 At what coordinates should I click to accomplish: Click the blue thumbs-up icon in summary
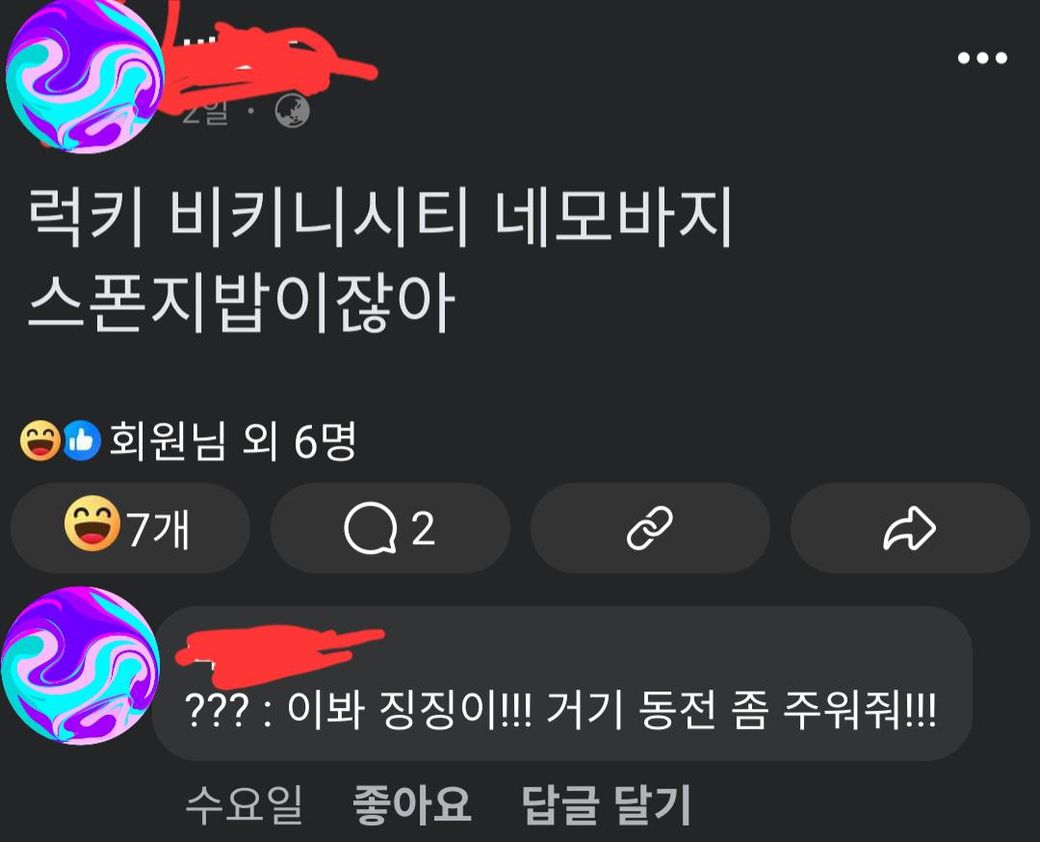pyautogui.click(x=82, y=441)
